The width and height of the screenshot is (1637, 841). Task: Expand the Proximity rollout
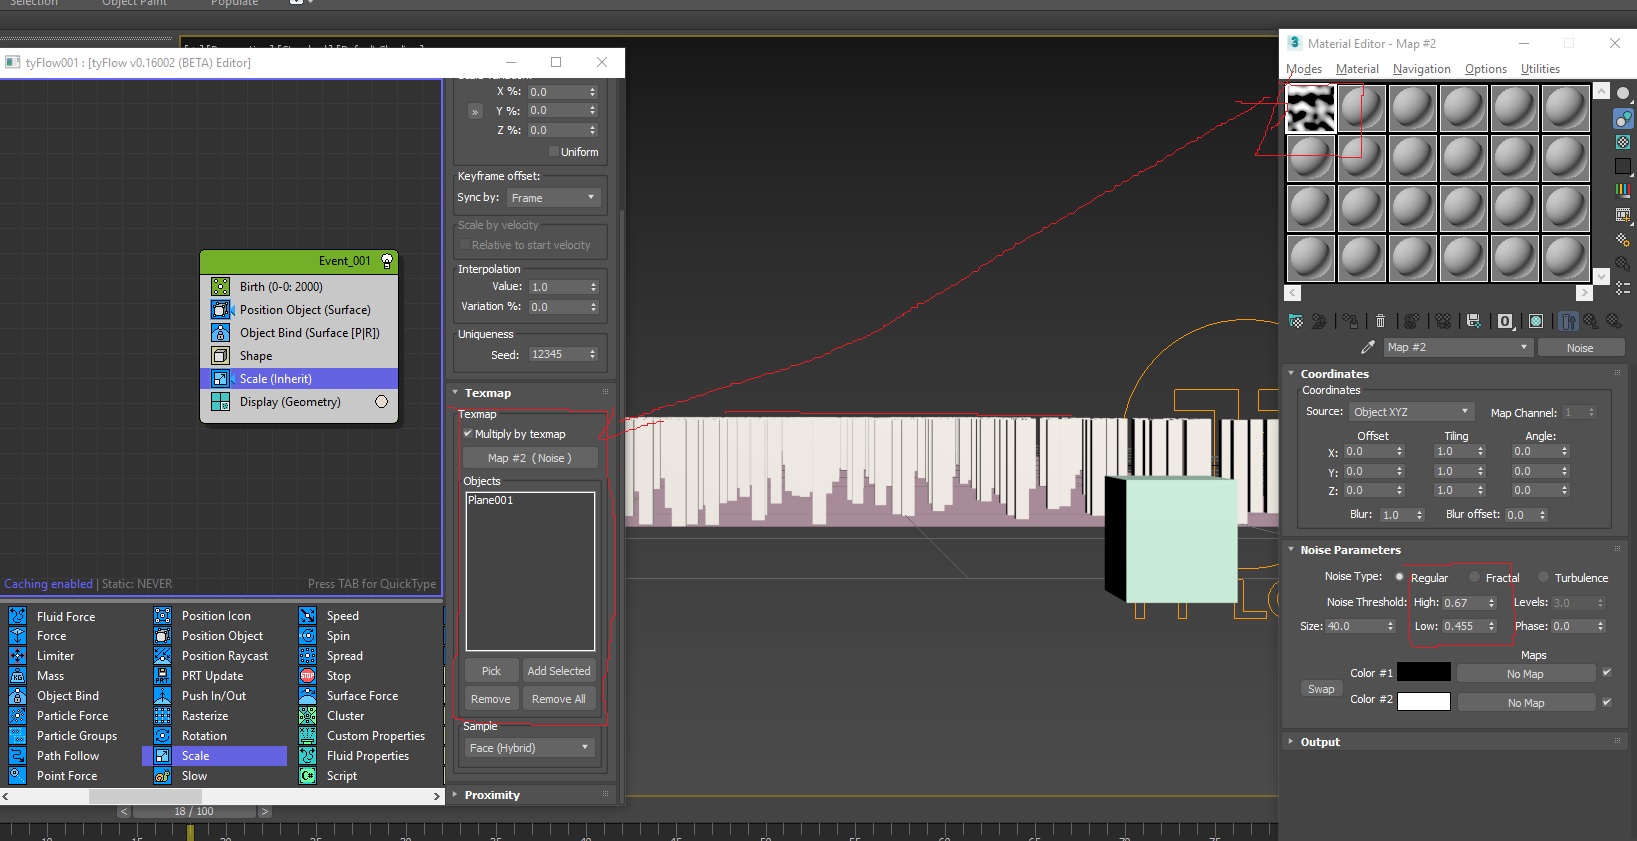click(x=492, y=795)
